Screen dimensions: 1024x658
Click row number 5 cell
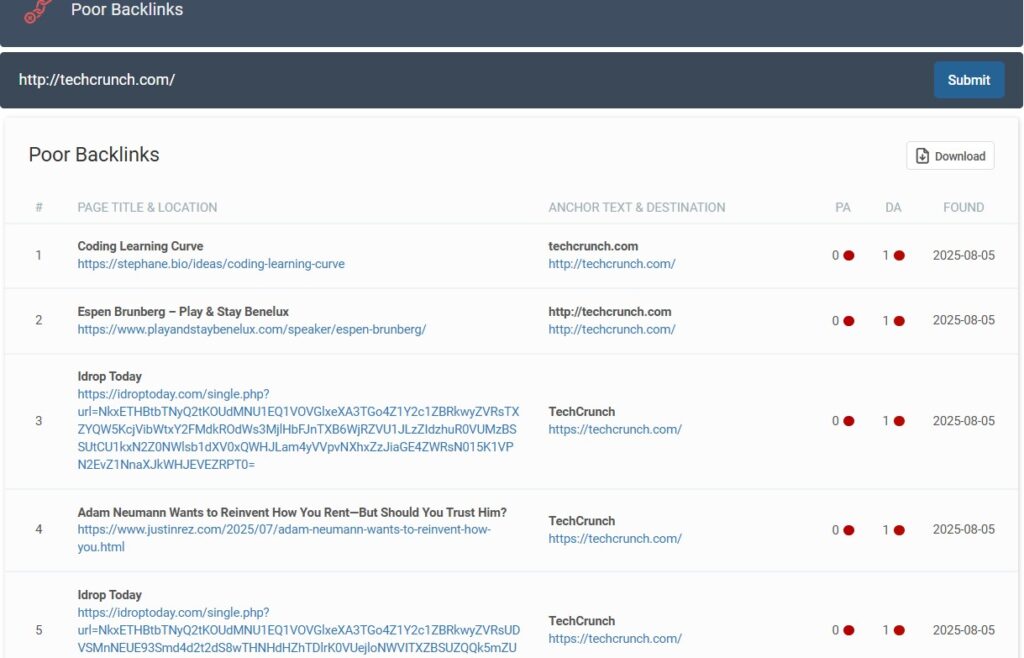[39, 631]
